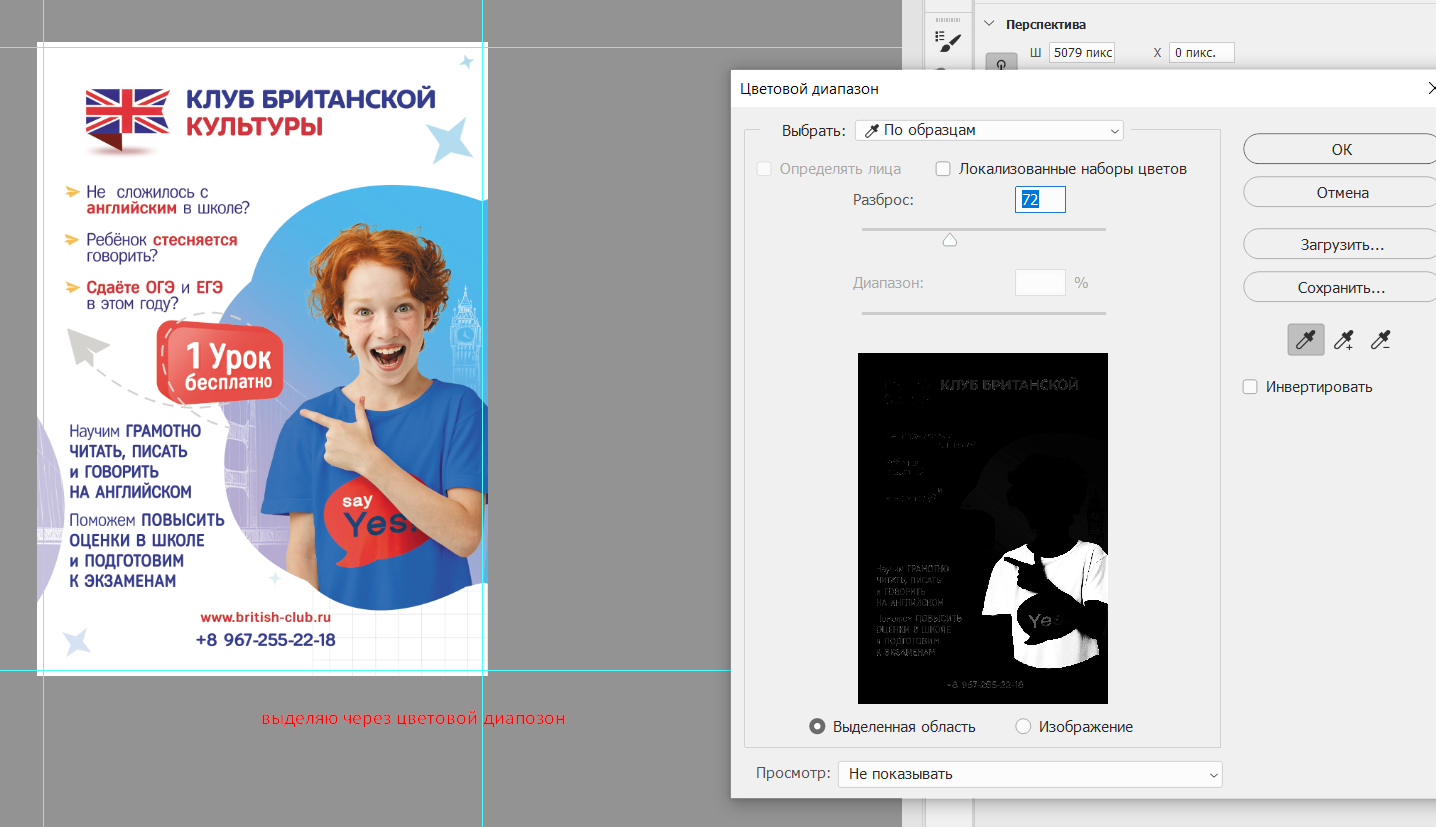This screenshot has width=1436, height=827.
Task: Close the Цветовой диапазон dialog
Action: click(x=1431, y=89)
